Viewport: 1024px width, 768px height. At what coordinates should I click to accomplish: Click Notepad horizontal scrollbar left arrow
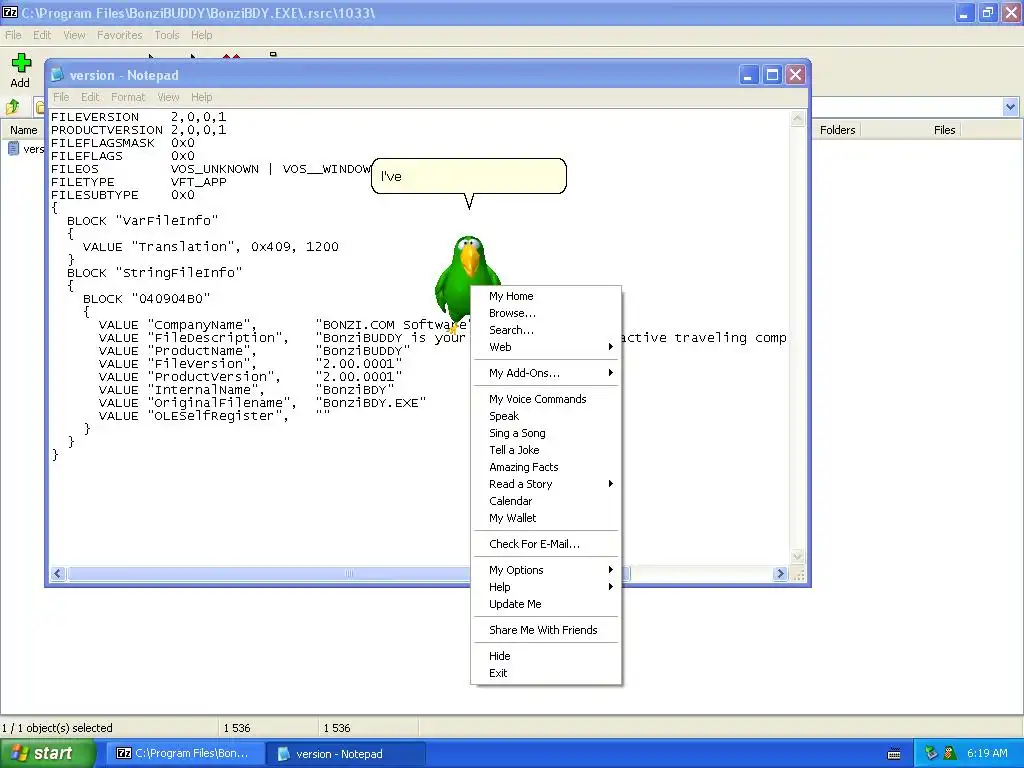pyautogui.click(x=57, y=573)
